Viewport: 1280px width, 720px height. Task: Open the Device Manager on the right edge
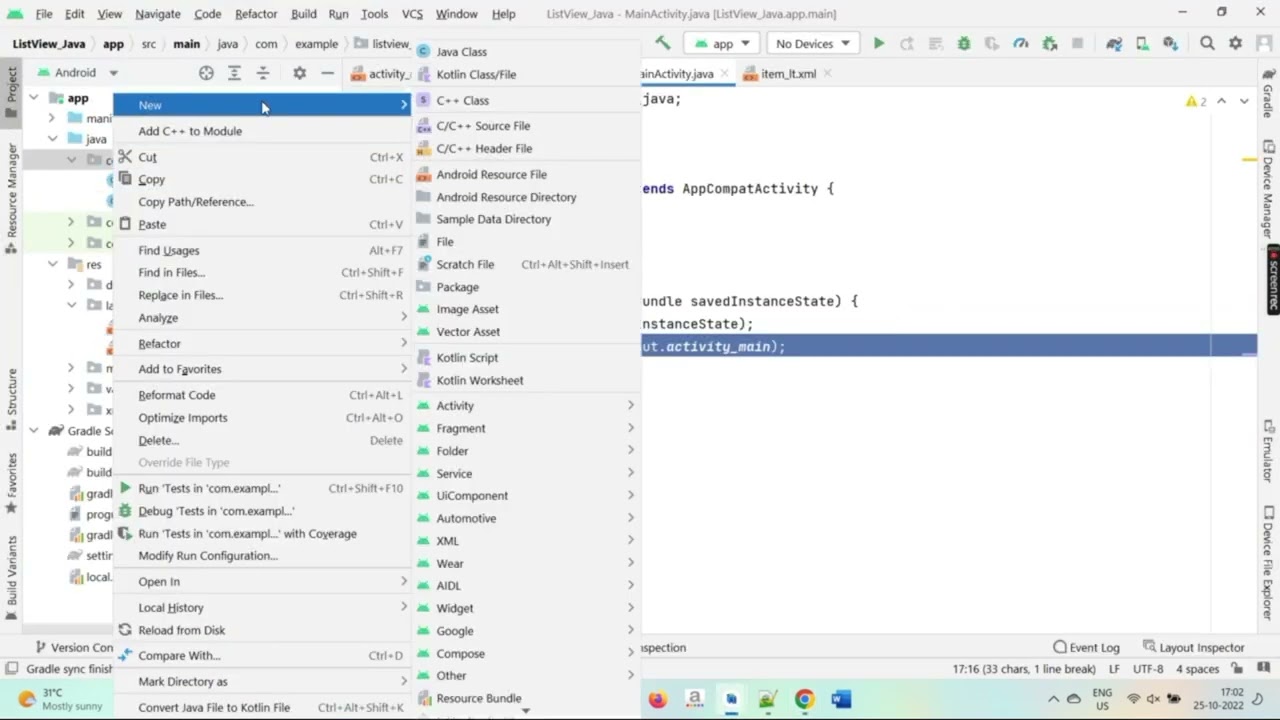click(x=1267, y=188)
